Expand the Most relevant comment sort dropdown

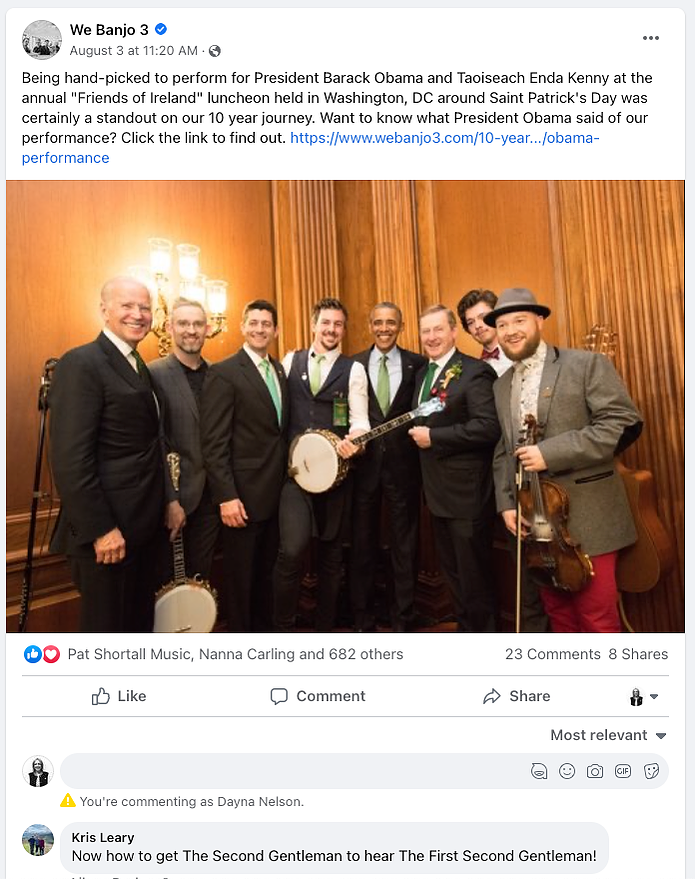(608, 735)
